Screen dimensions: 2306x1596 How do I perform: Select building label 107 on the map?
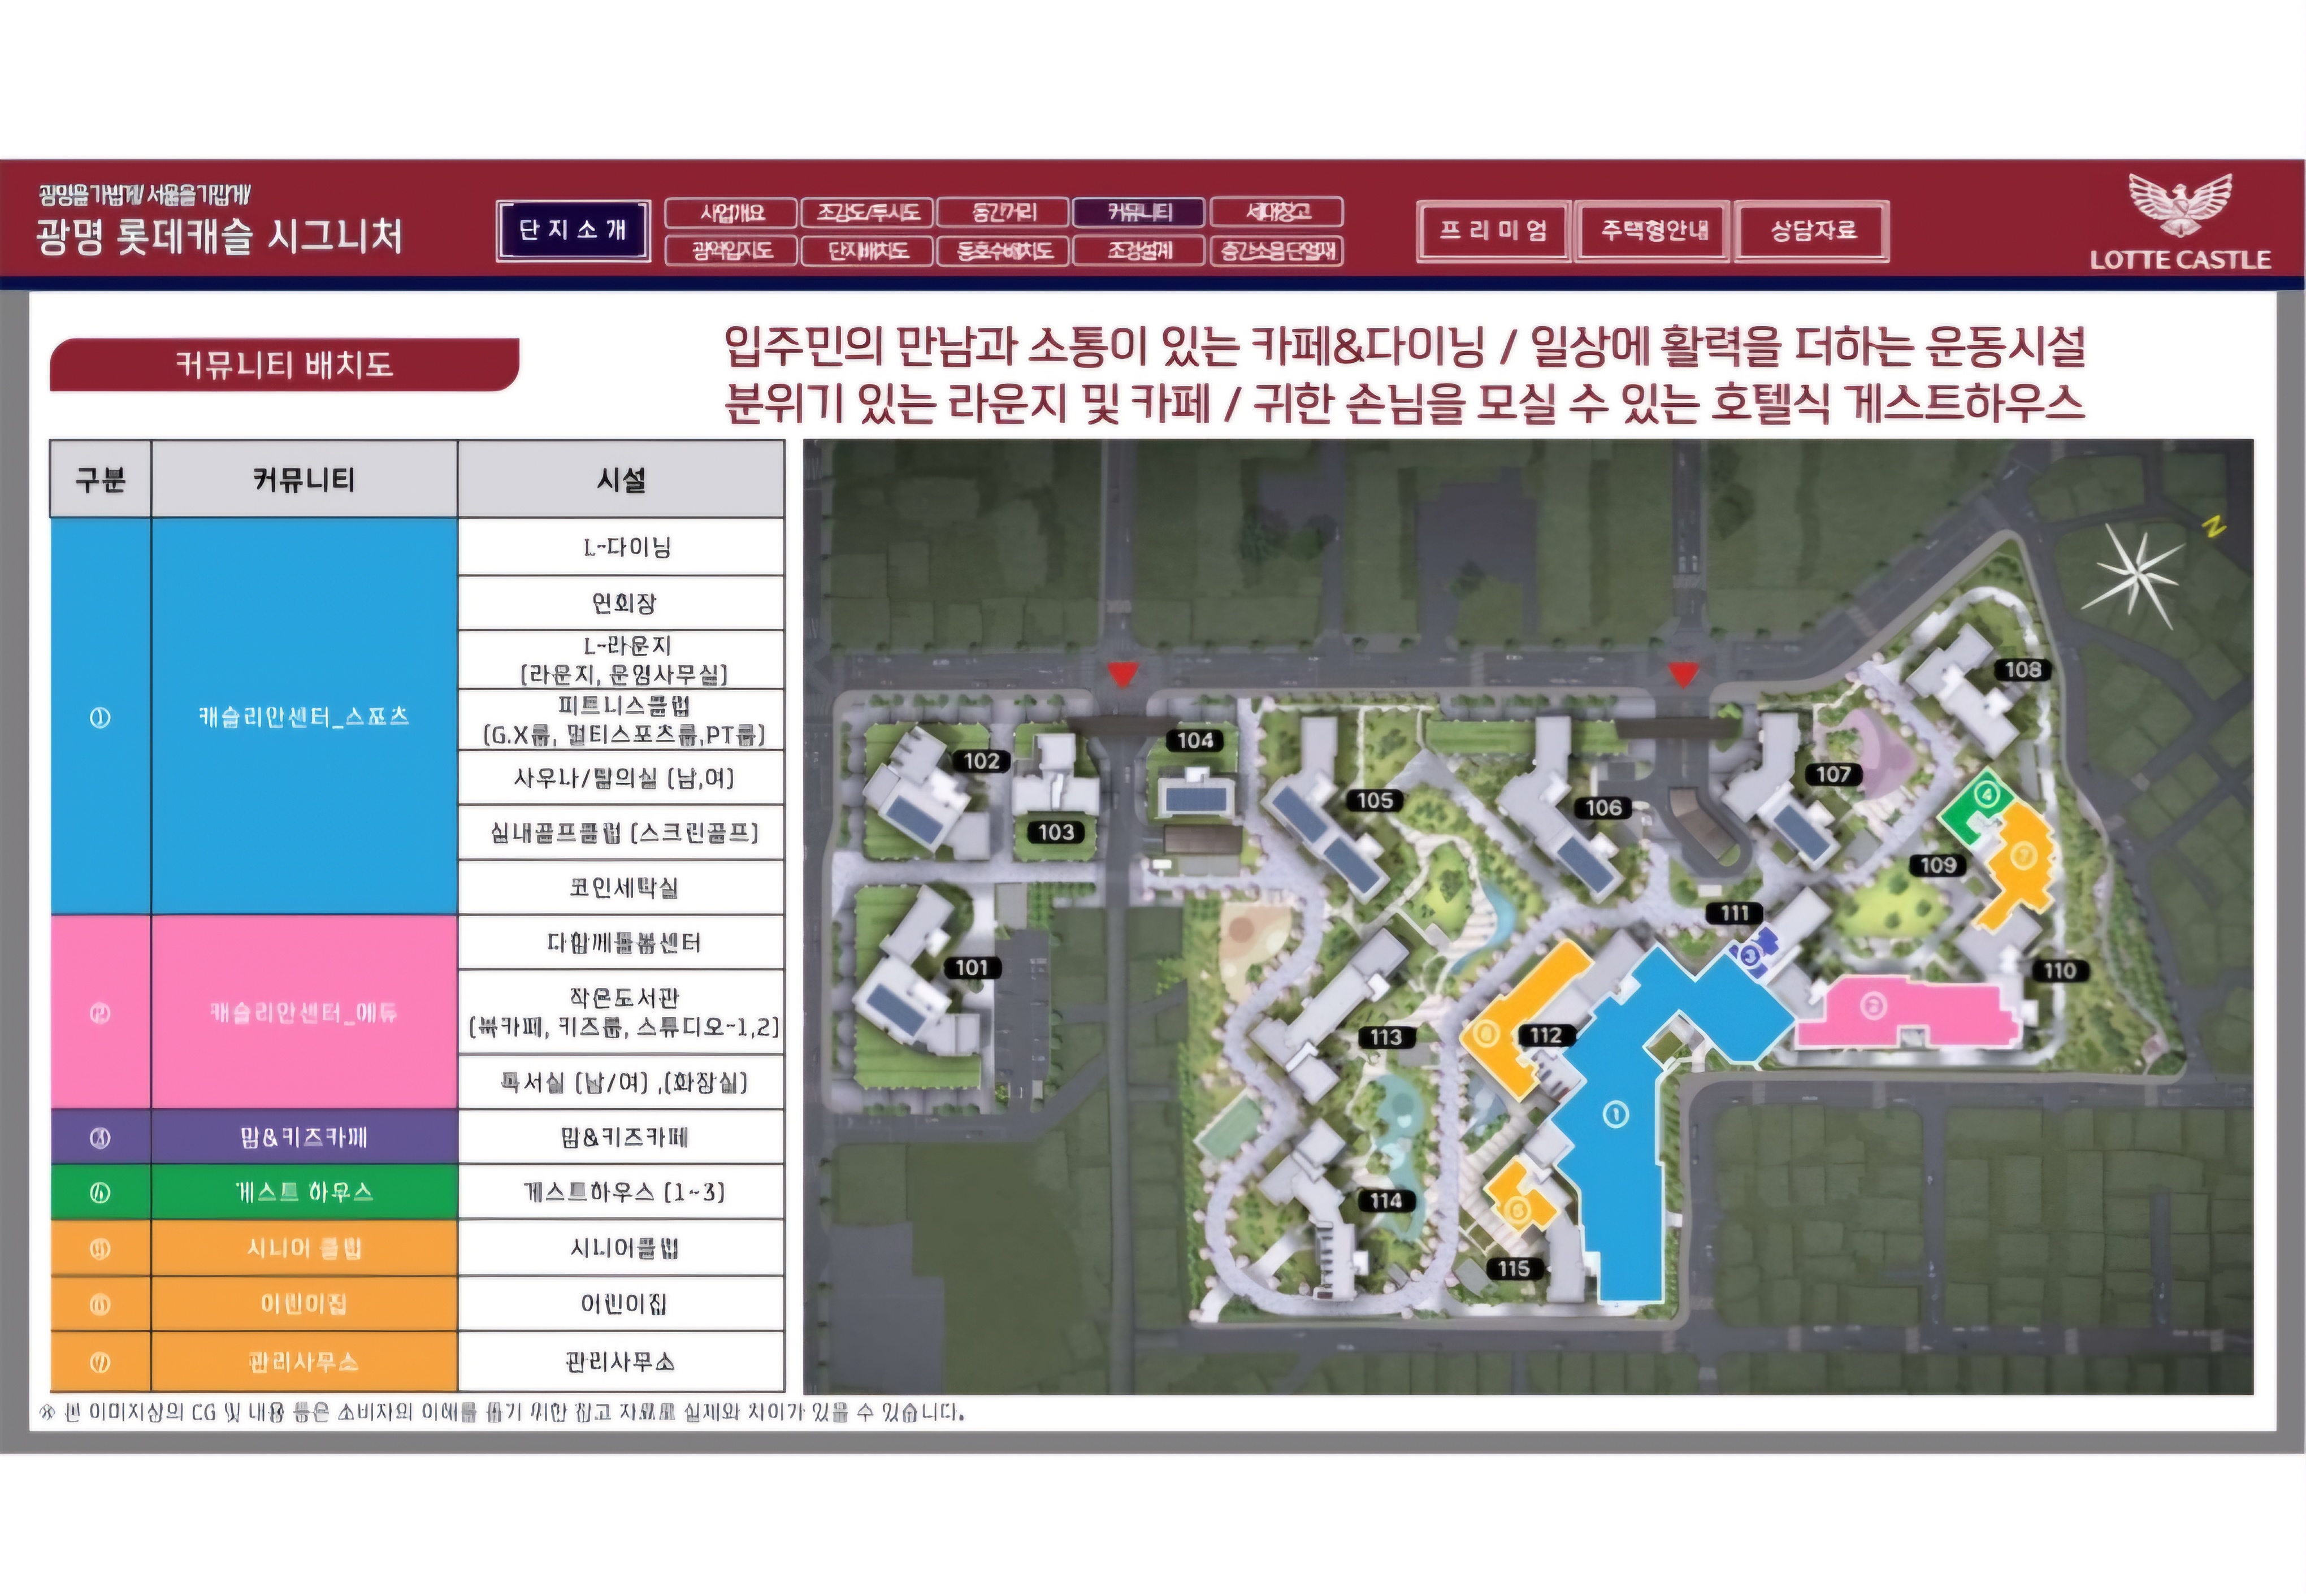click(x=1833, y=774)
